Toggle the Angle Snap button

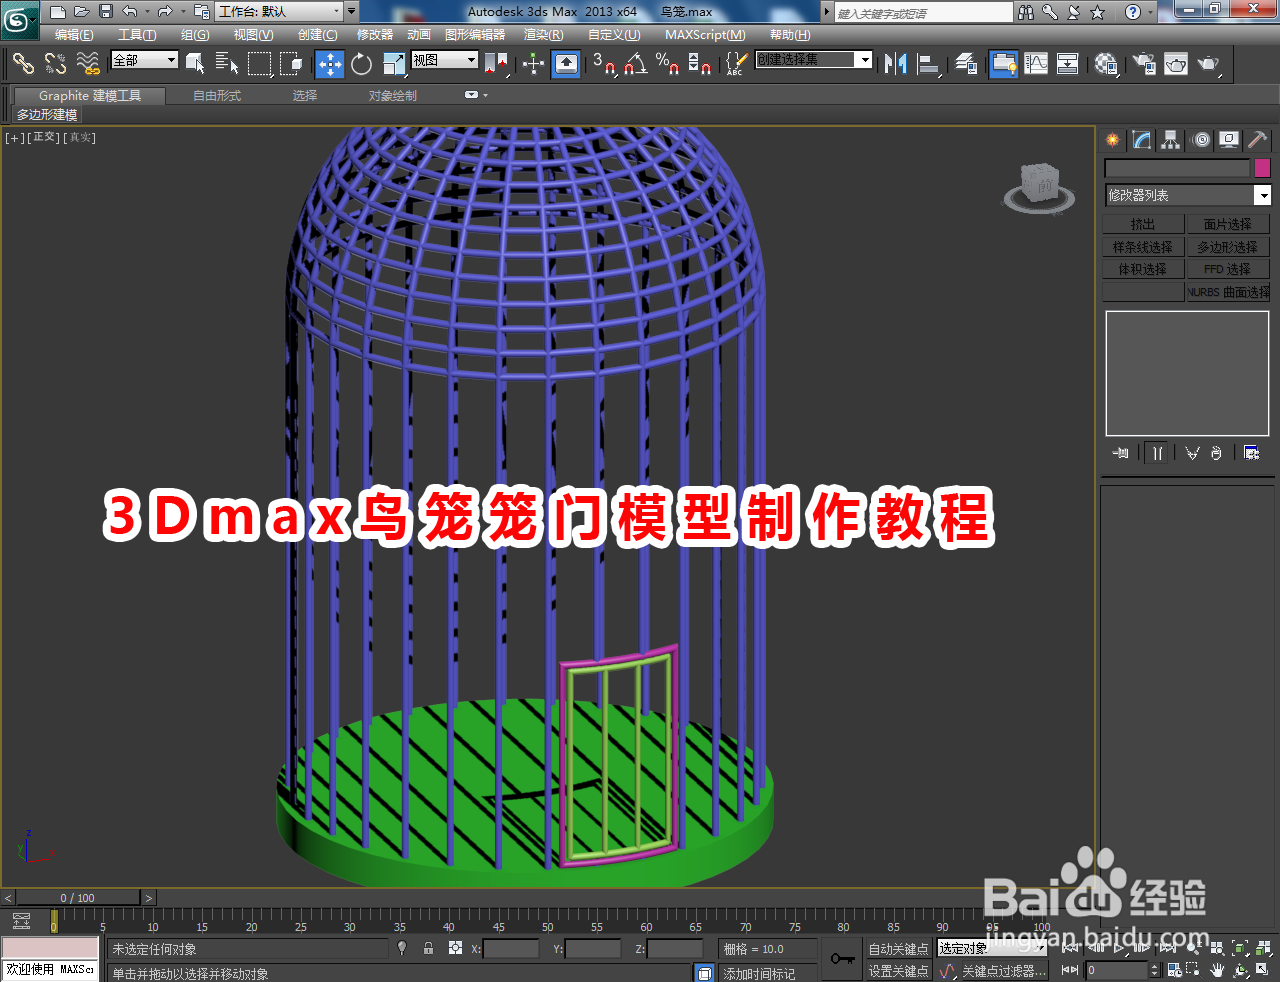635,64
